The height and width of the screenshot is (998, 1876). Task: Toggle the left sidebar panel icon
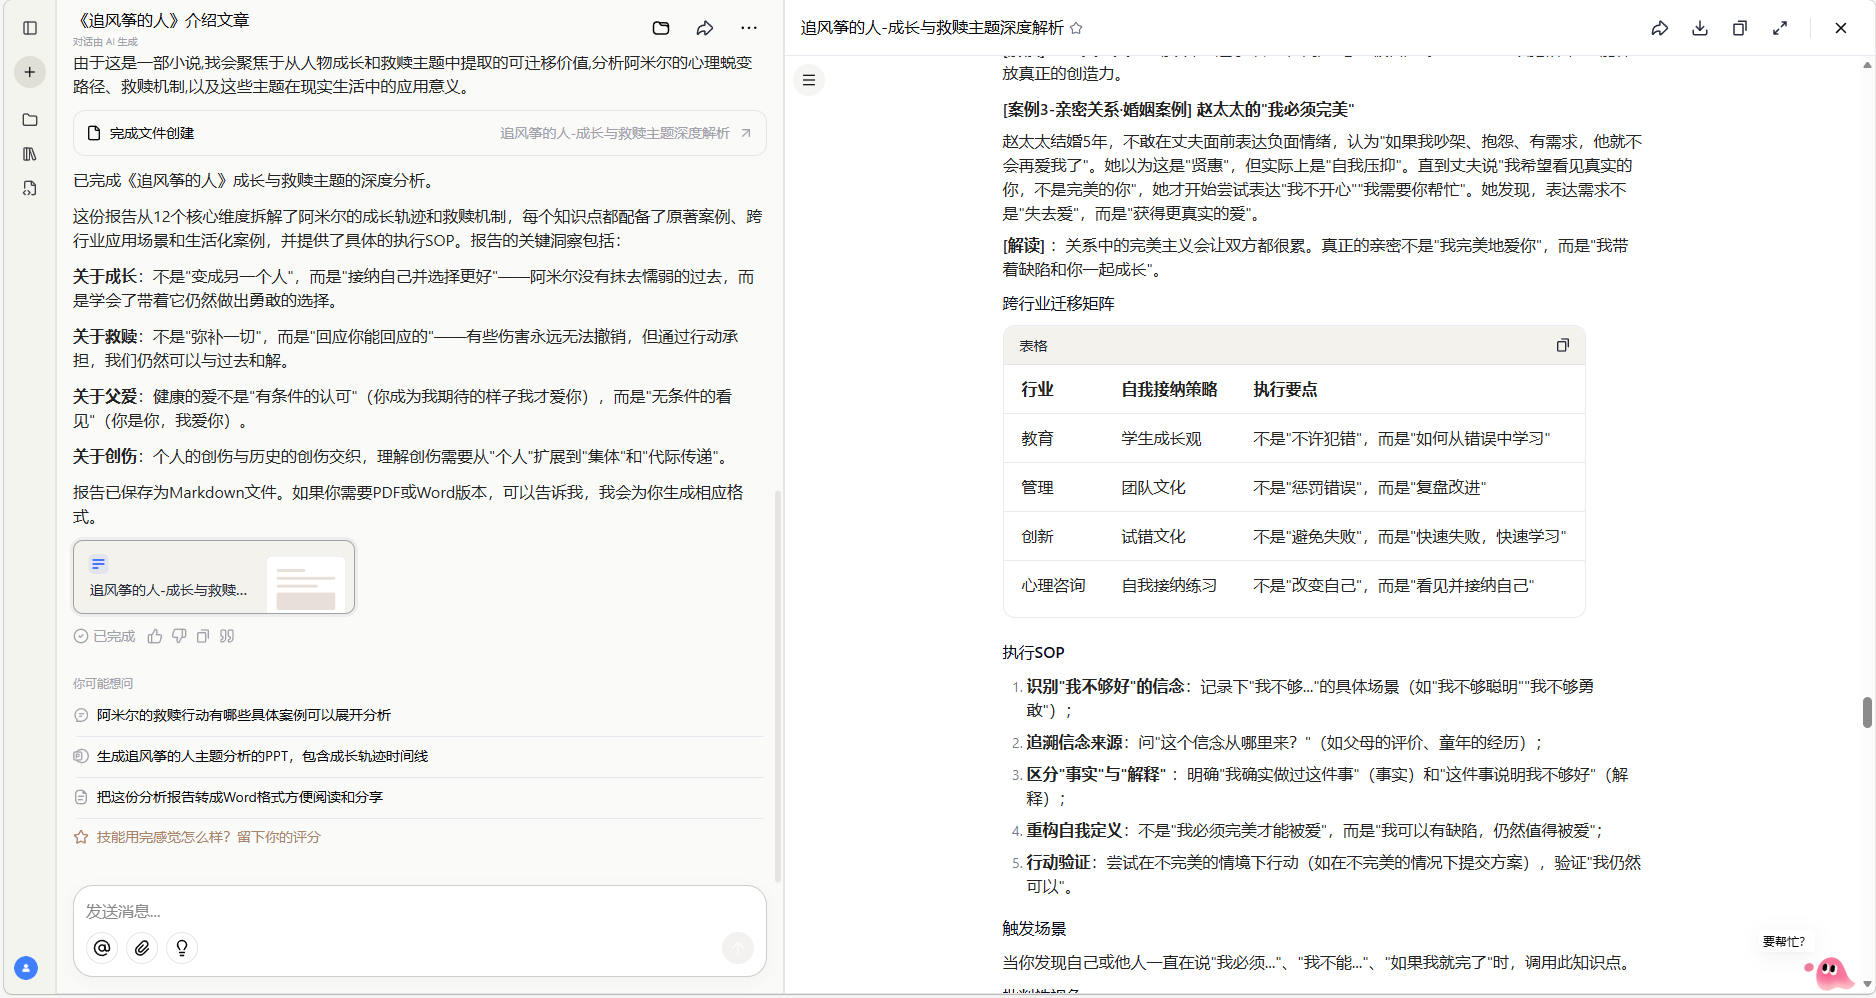[x=30, y=28]
